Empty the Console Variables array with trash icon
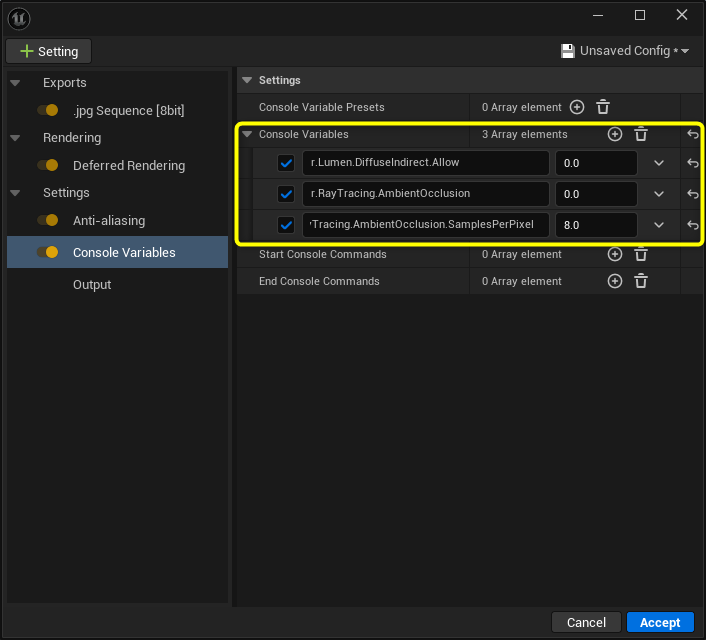Image resolution: width=706 pixels, height=640 pixels. tap(641, 134)
